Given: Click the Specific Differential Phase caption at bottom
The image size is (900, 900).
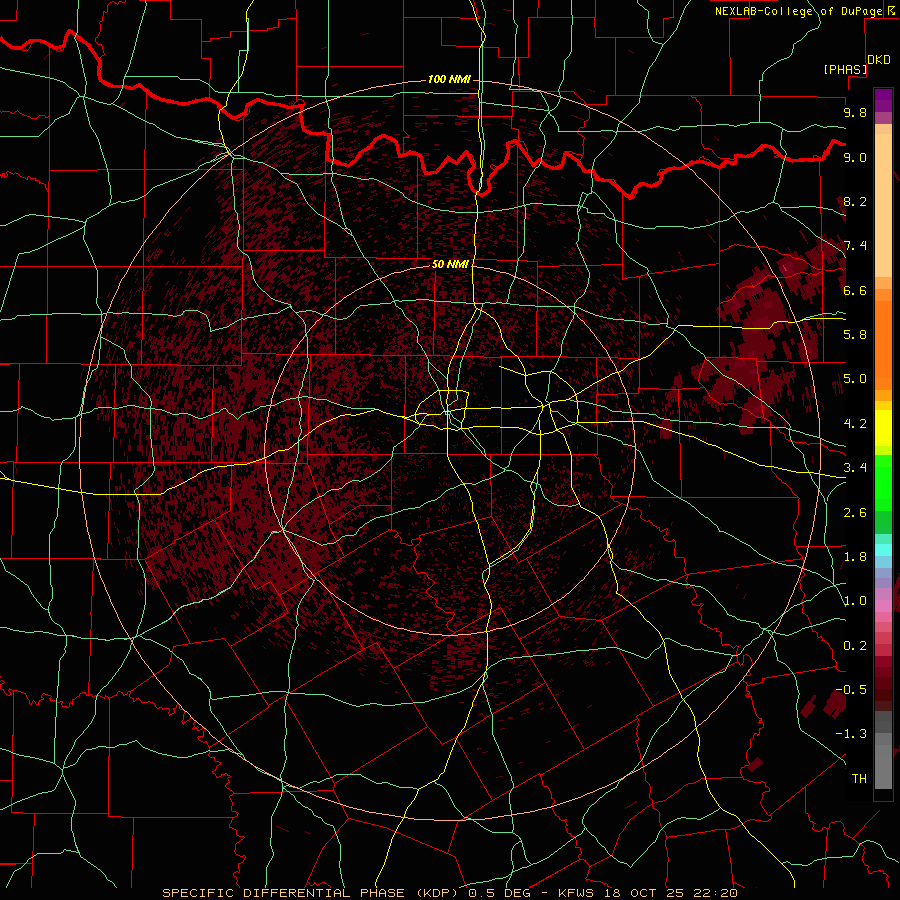Looking at the screenshot, I should pyautogui.click(x=449, y=893).
